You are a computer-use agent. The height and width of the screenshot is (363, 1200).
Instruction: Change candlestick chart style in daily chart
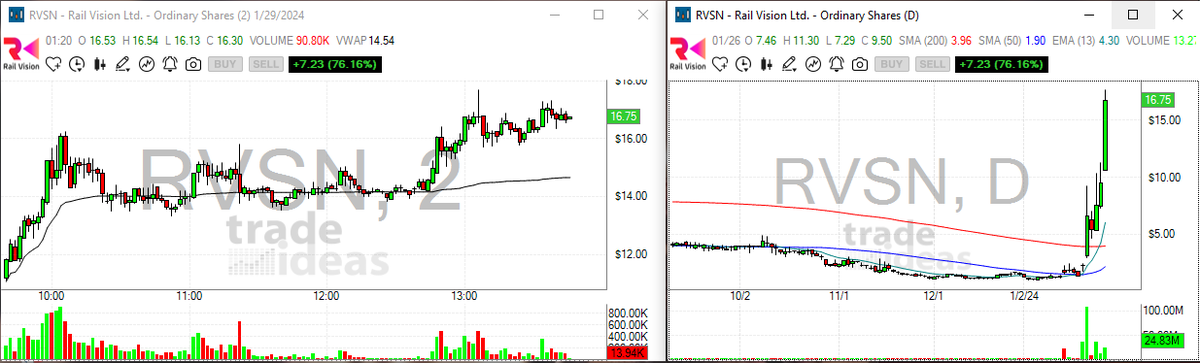[x=765, y=64]
